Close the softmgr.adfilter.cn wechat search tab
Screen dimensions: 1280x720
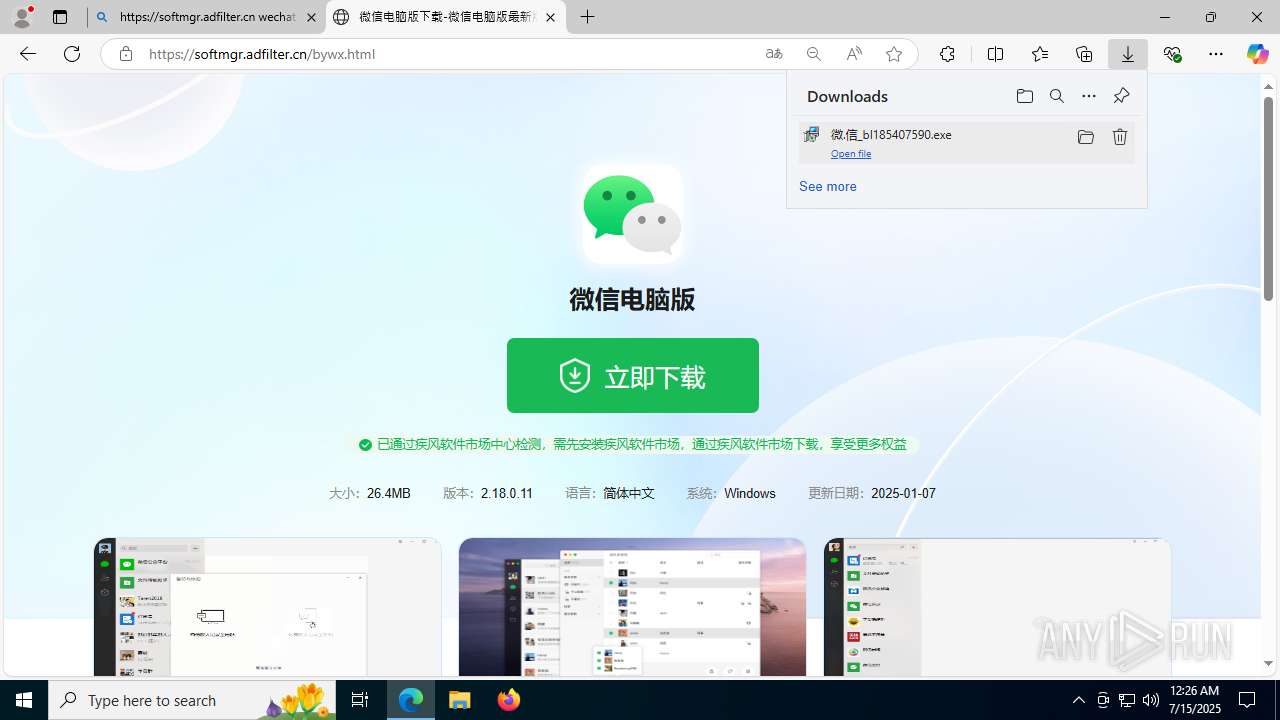pyautogui.click(x=311, y=17)
